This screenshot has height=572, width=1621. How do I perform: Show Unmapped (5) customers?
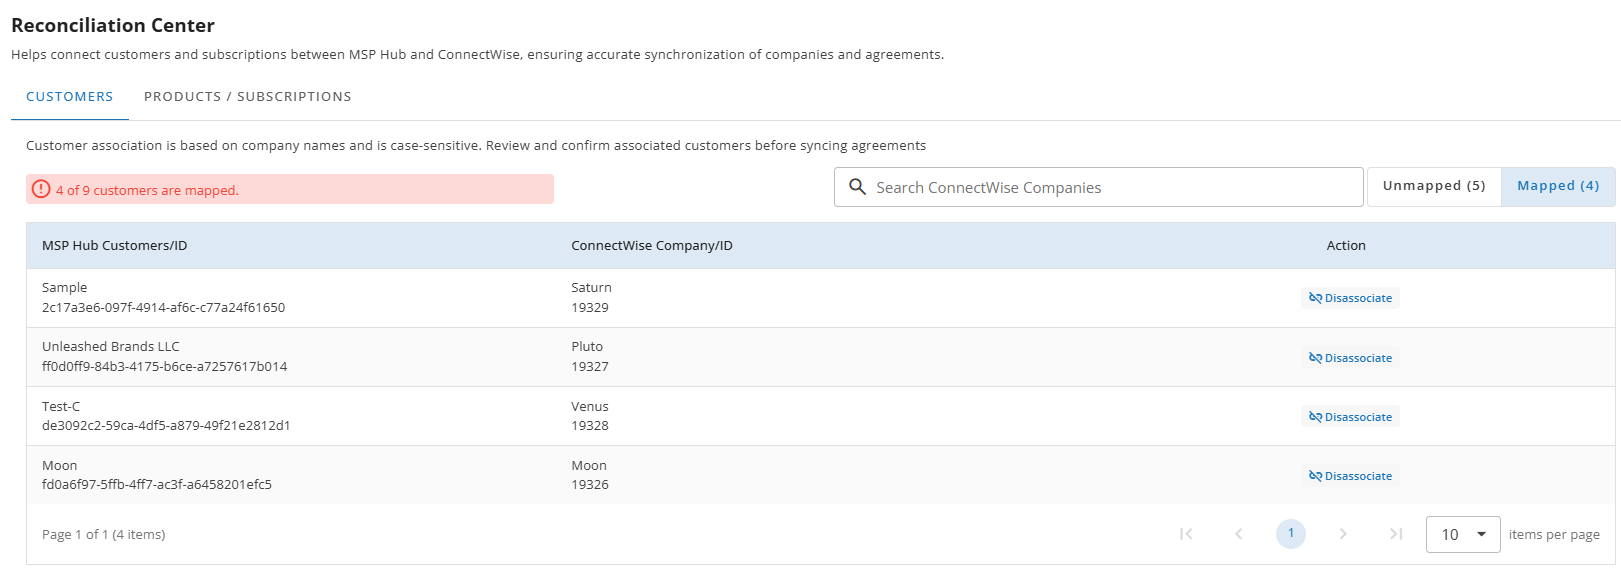pos(1434,186)
